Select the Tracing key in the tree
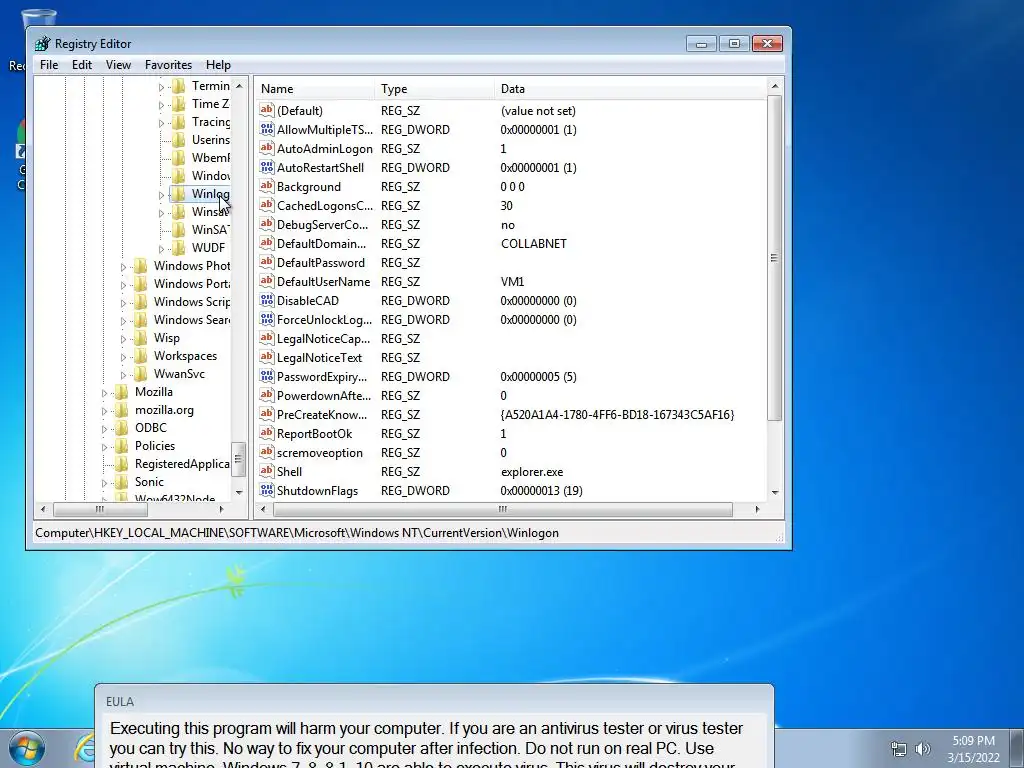 [210, 121]
